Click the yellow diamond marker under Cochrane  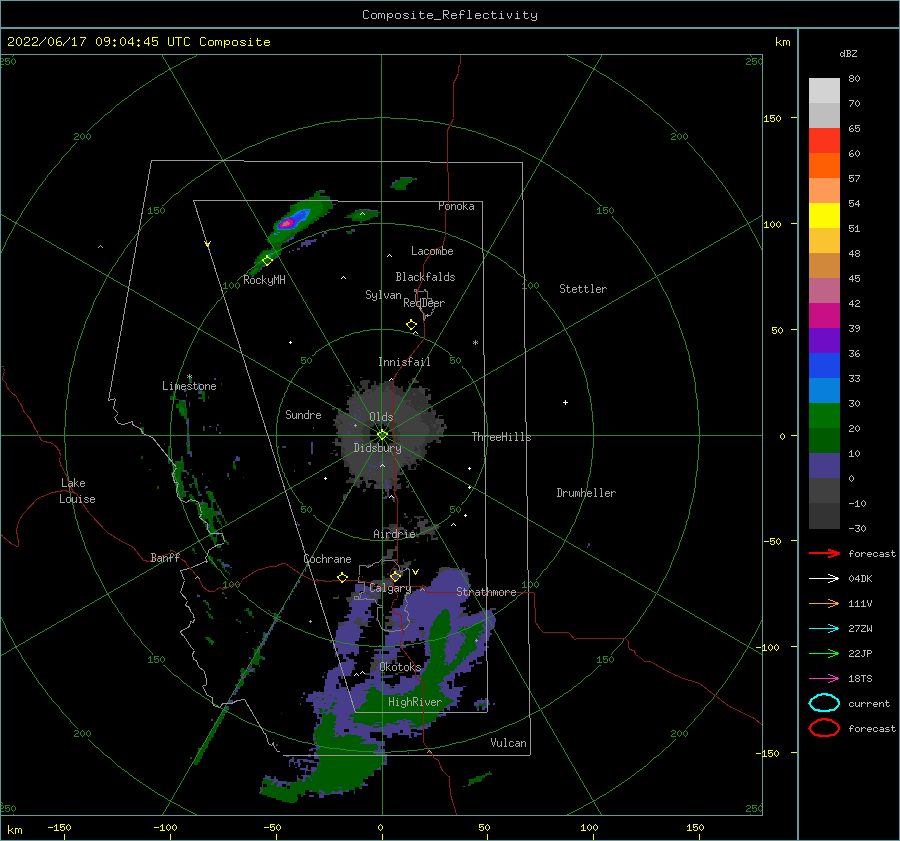343,578
